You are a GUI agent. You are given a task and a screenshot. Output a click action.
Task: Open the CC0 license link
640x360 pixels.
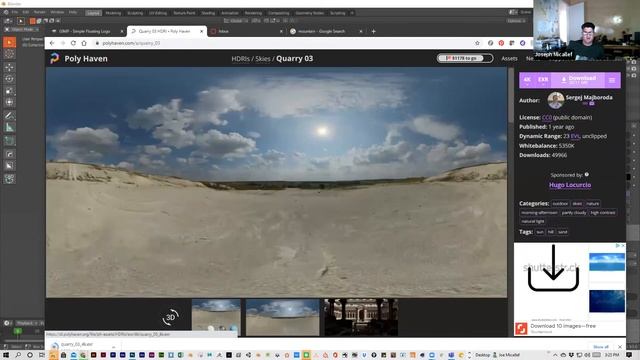547,118
